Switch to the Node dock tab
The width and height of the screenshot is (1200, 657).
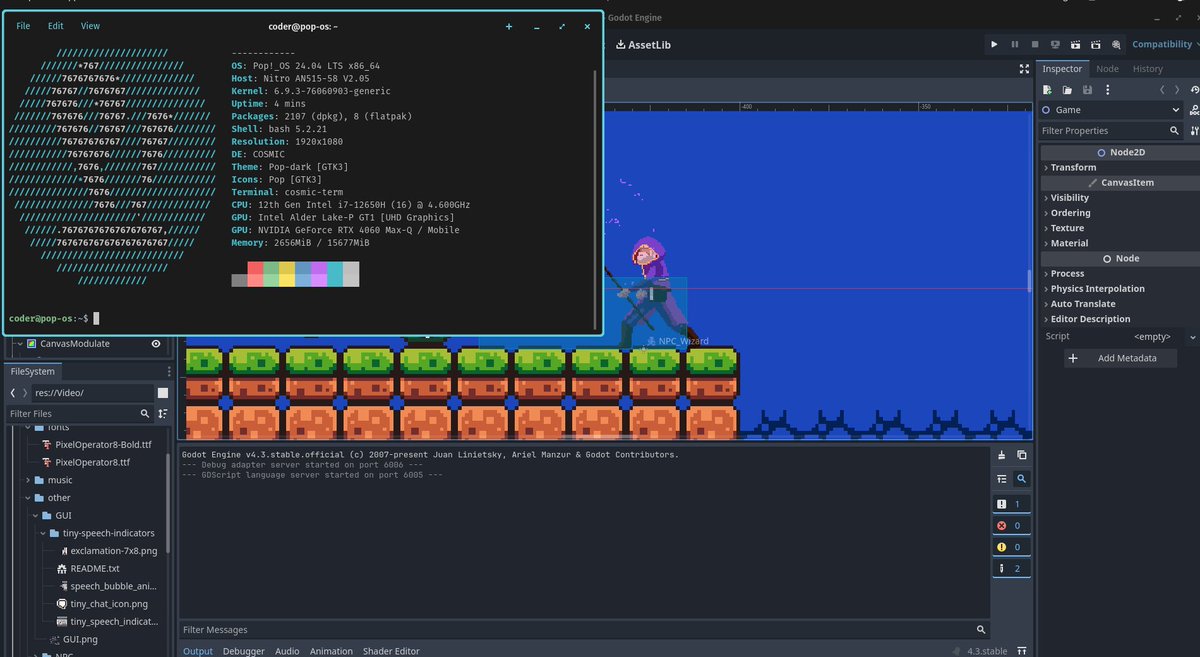coord(1107,69)
